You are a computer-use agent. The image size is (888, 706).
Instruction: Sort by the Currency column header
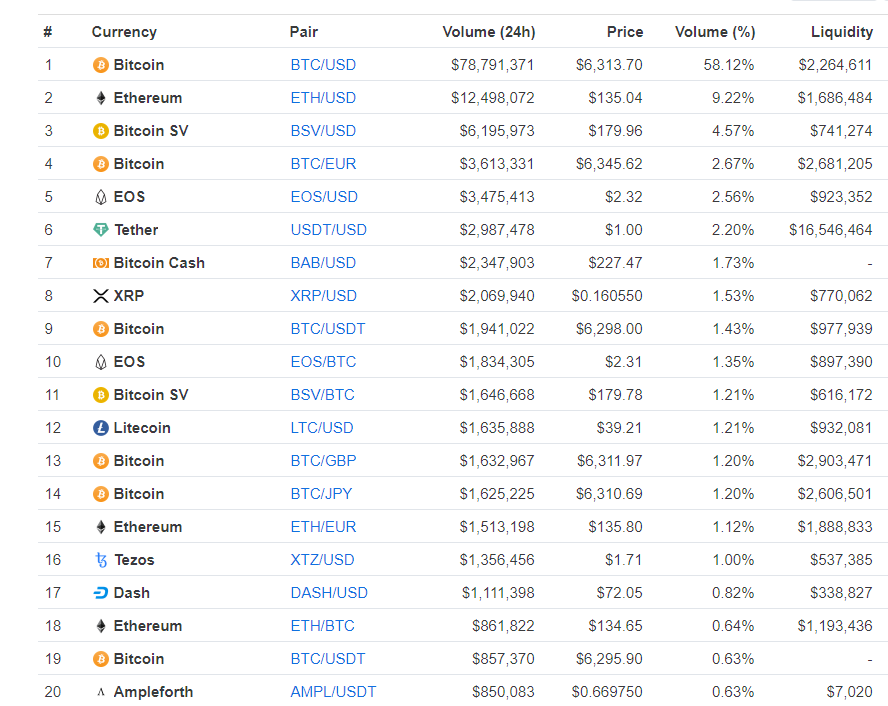pyautogui.click(x=124, y=32)
